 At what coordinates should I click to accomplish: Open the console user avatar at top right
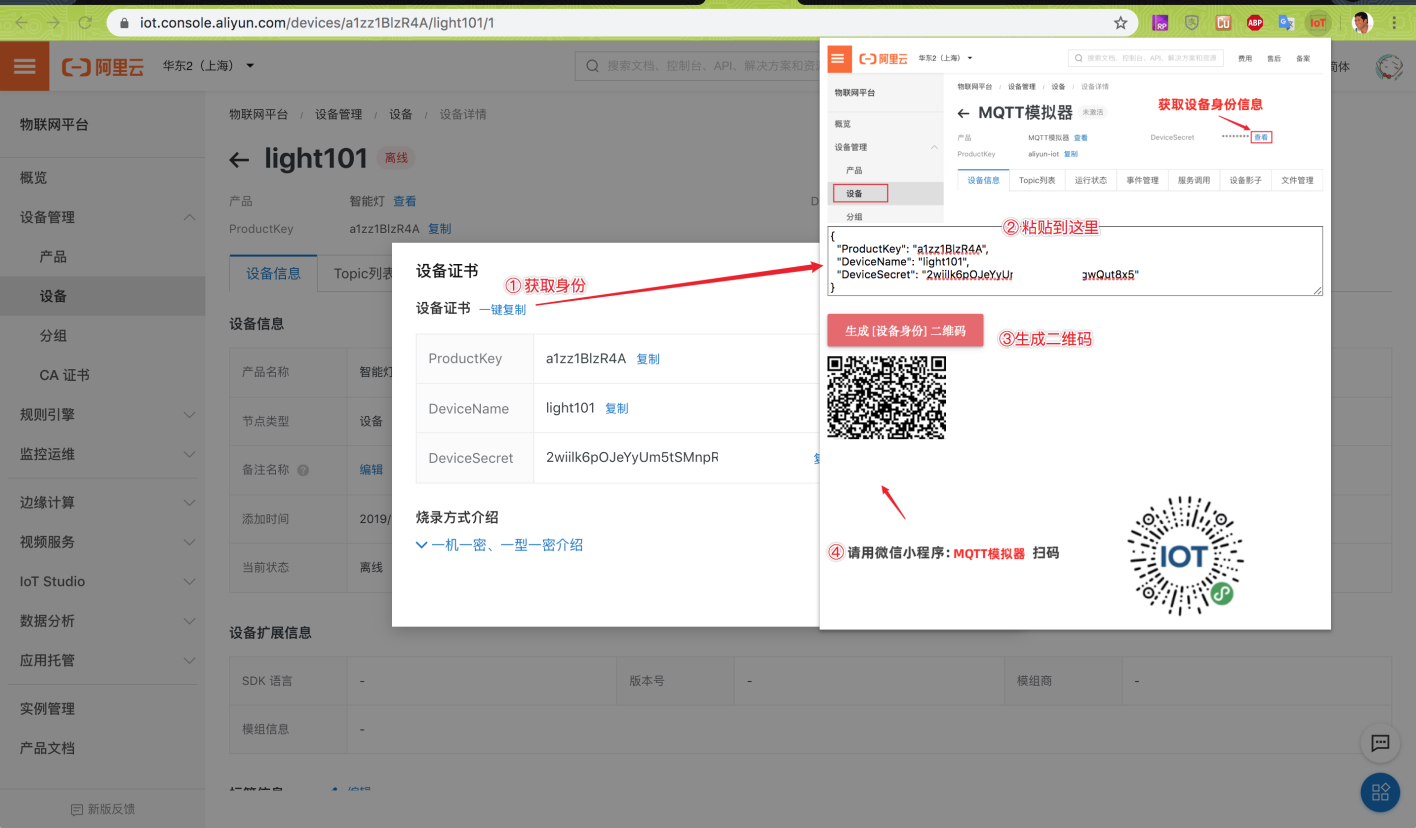pos(1389,67)
